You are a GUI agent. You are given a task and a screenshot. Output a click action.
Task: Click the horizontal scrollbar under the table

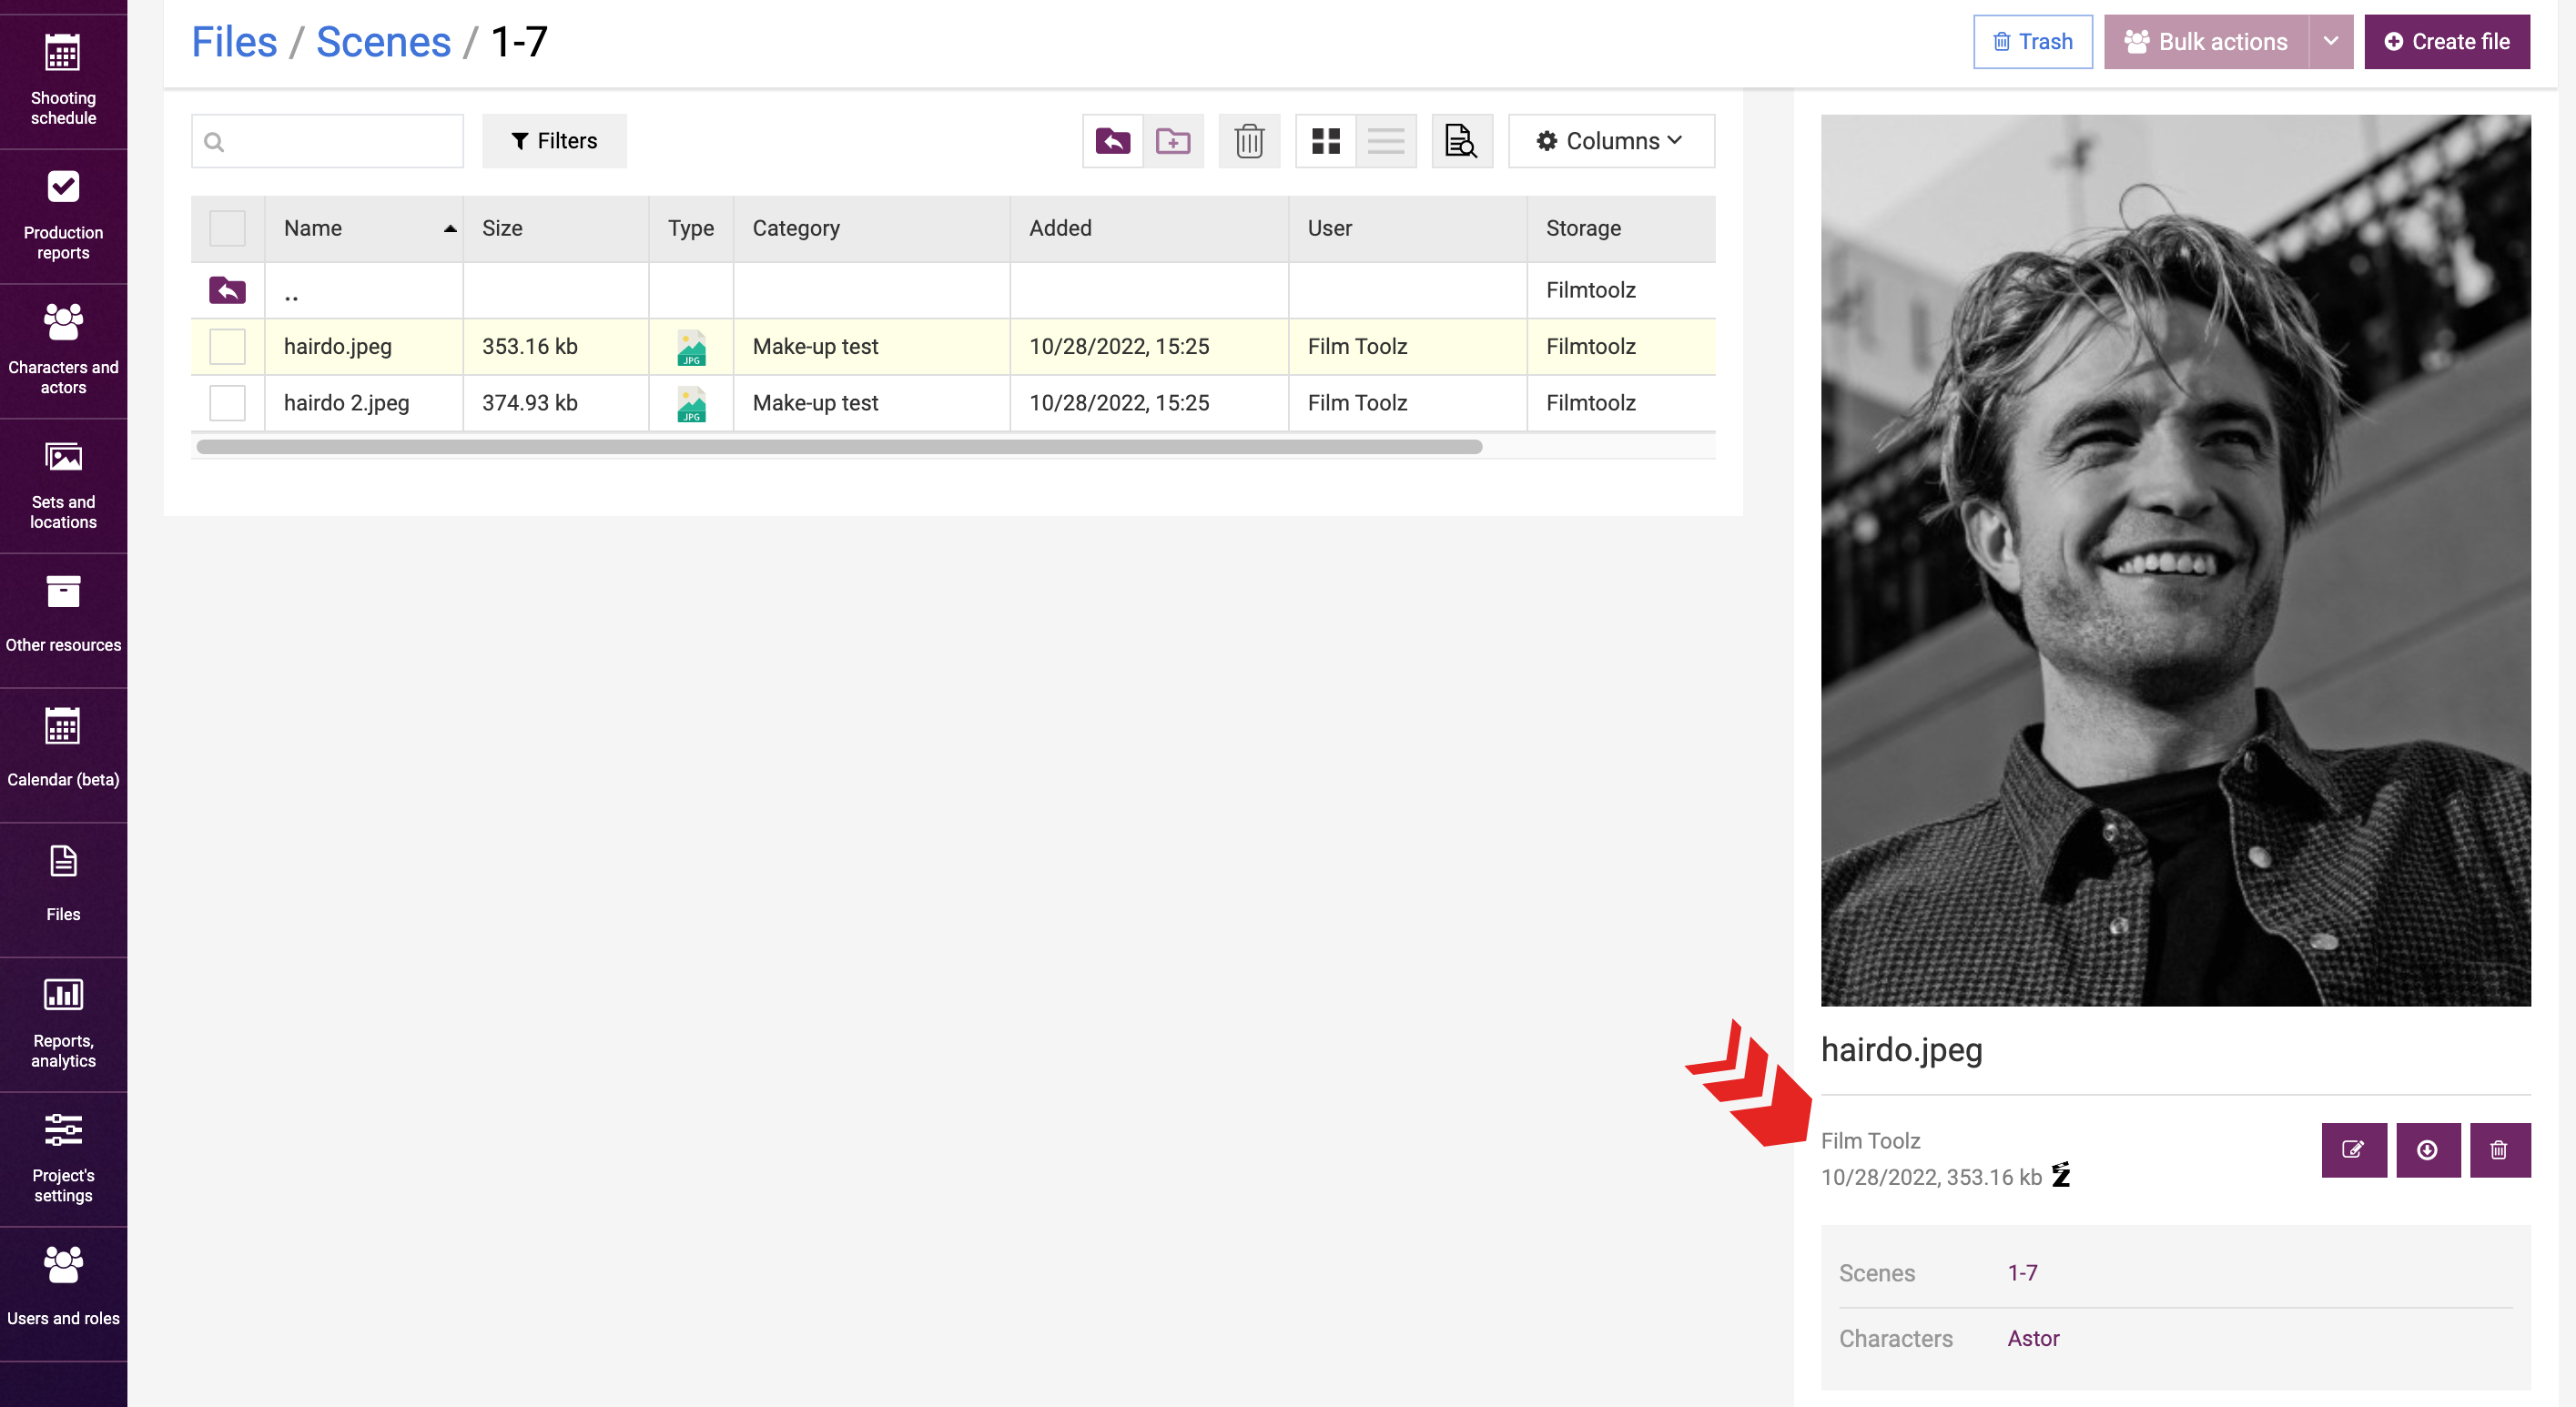click(x=839, y=447)
